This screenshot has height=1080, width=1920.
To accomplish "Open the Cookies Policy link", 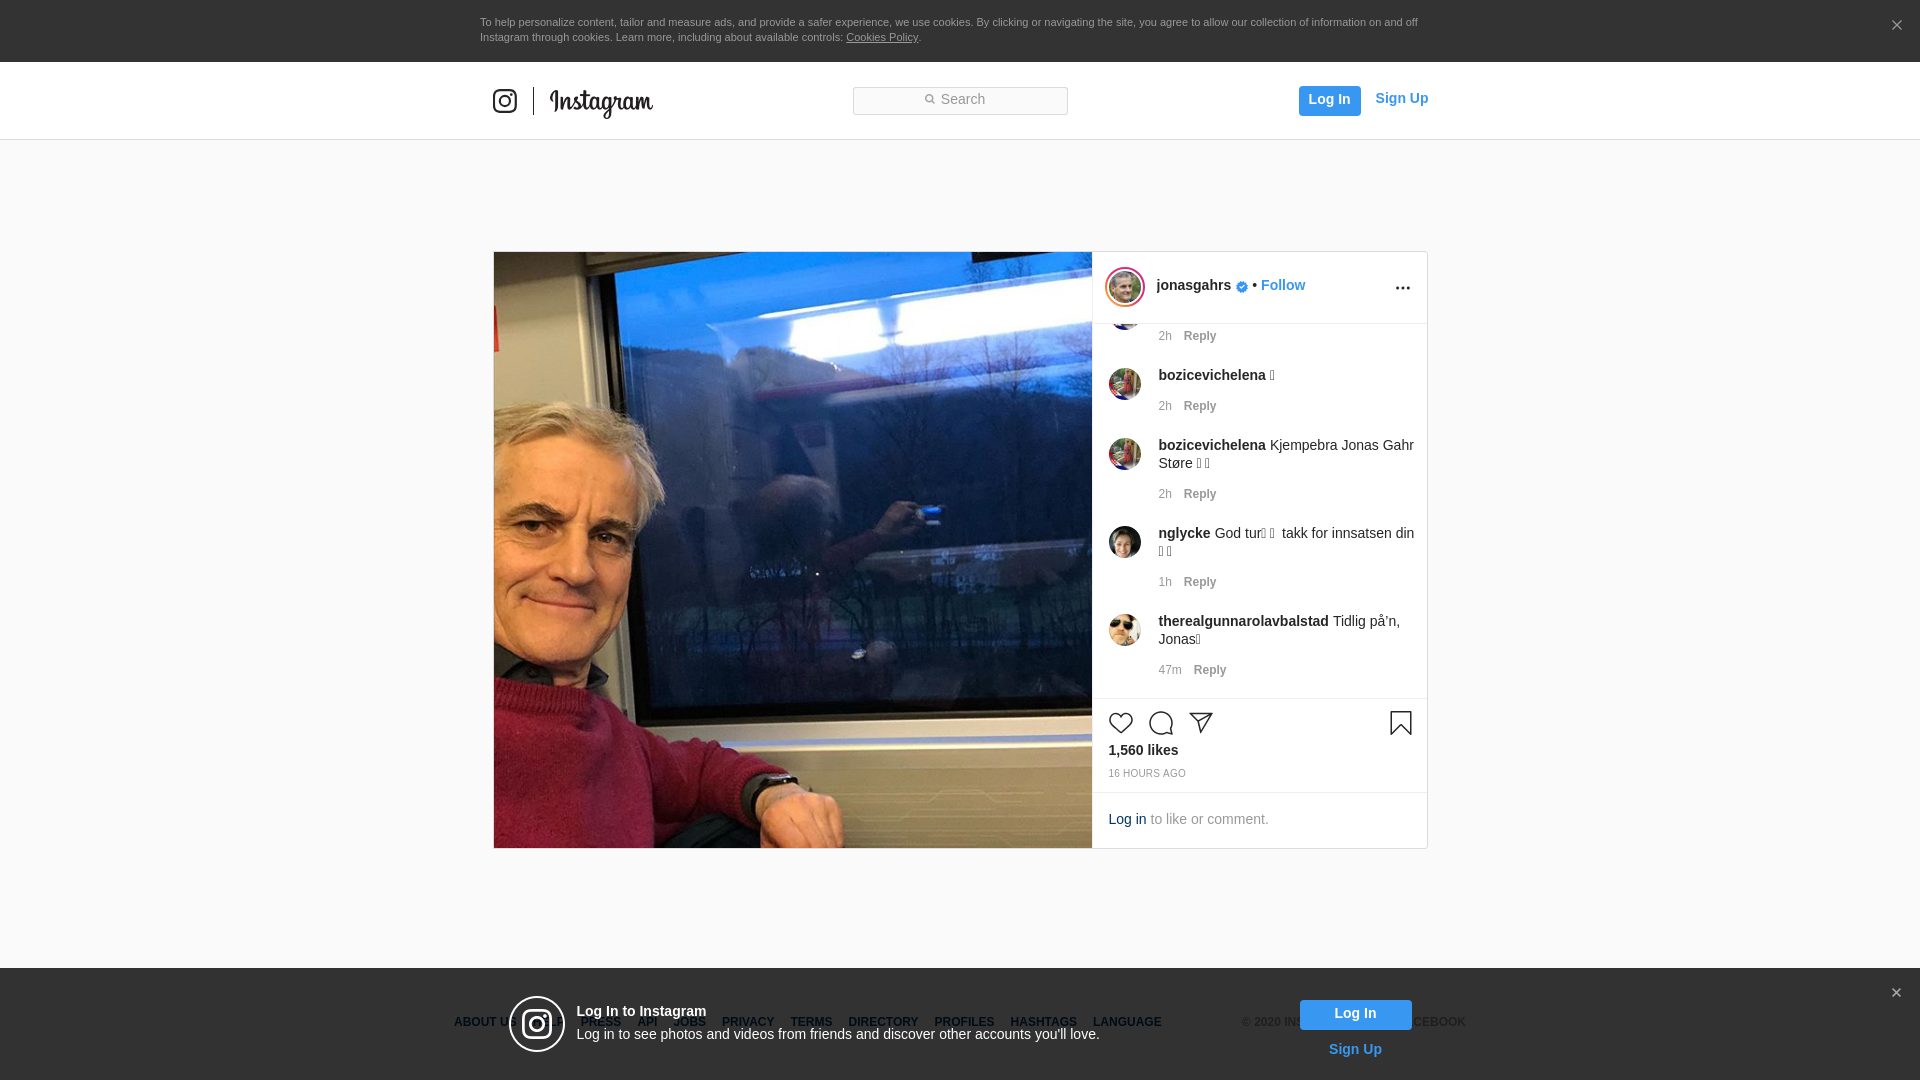I will [881, 38].
